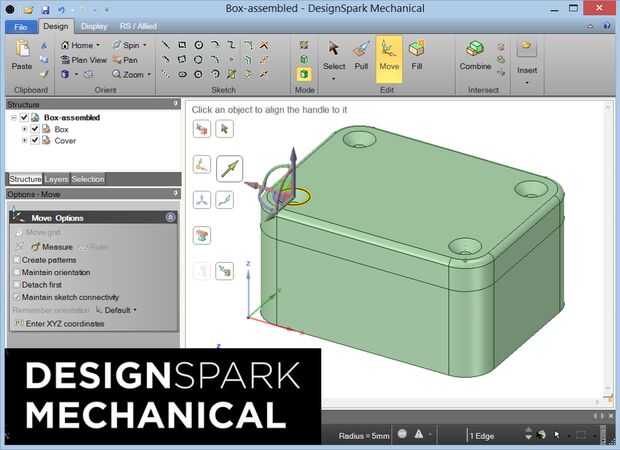Select the three-point rectangle sketch tool
Viewport: 620px width, 450px height.
(182, 59)
